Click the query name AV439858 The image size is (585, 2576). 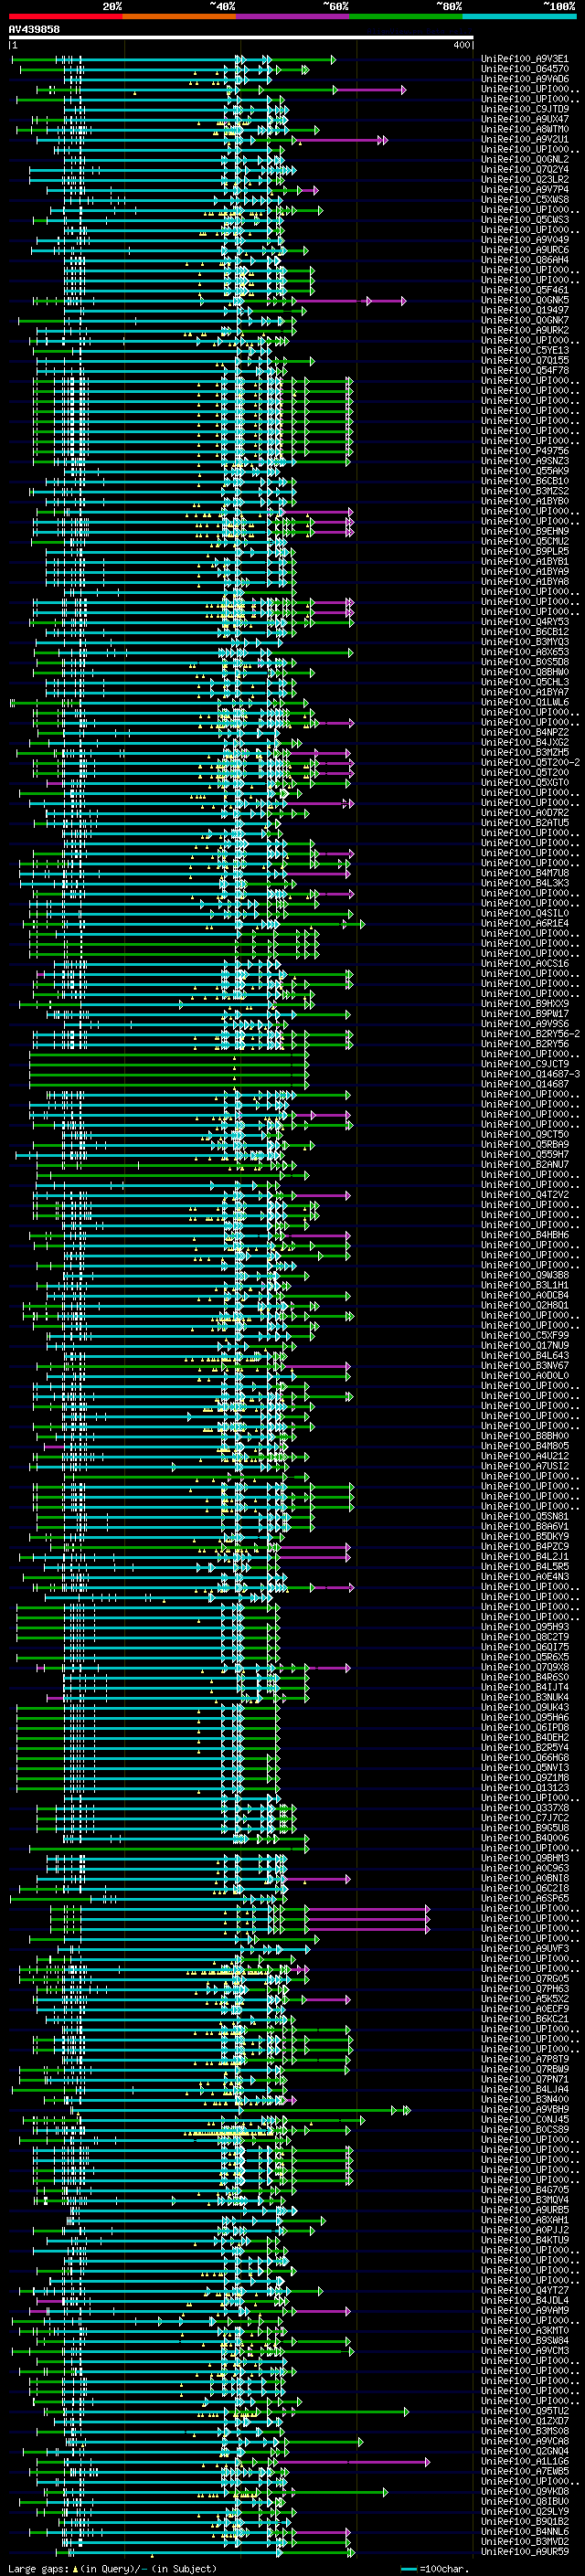pyautogui.click(x=34, y=30)
